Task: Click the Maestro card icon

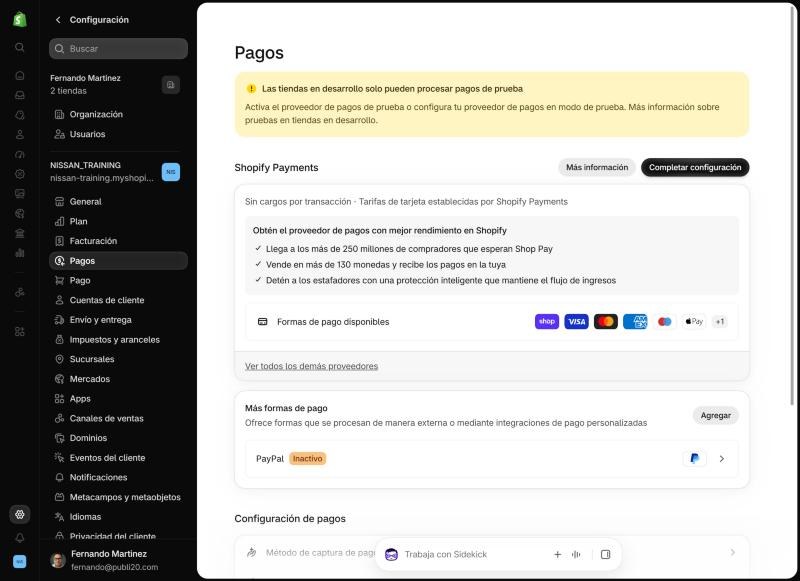Action: tap(664, 321)
